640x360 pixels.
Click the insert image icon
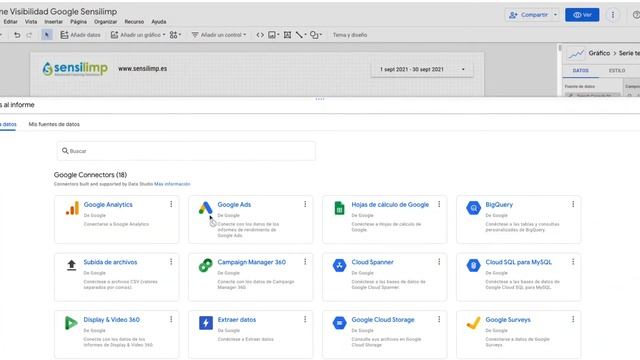273,35
